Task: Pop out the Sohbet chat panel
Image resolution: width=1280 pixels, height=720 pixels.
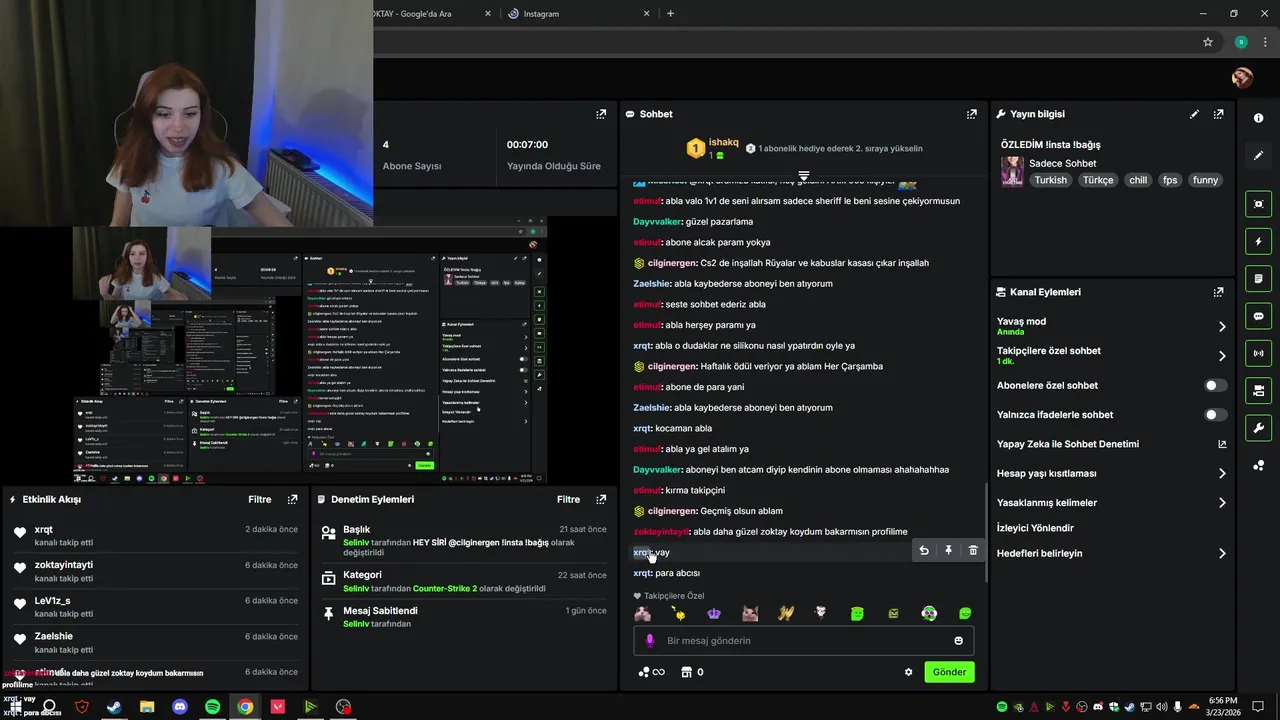Action: tap(971, 114)
